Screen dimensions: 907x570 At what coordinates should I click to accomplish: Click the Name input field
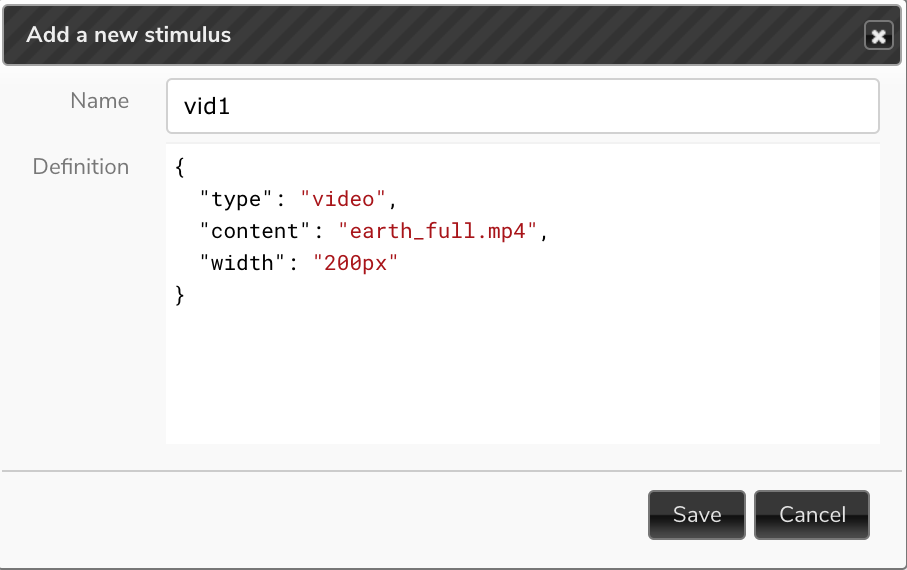pyautogui.click(x=522, y=106)
